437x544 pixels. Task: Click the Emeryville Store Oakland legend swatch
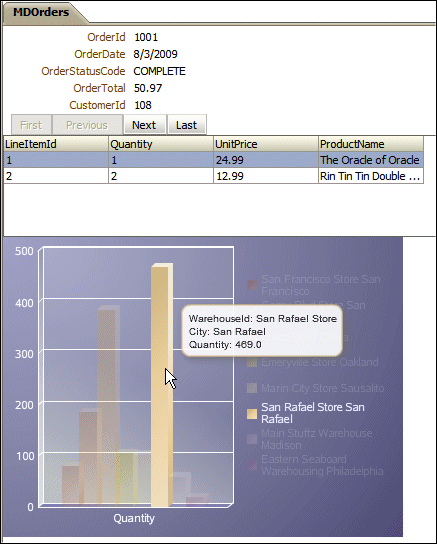pyautogui.click(x=252, y=363)
